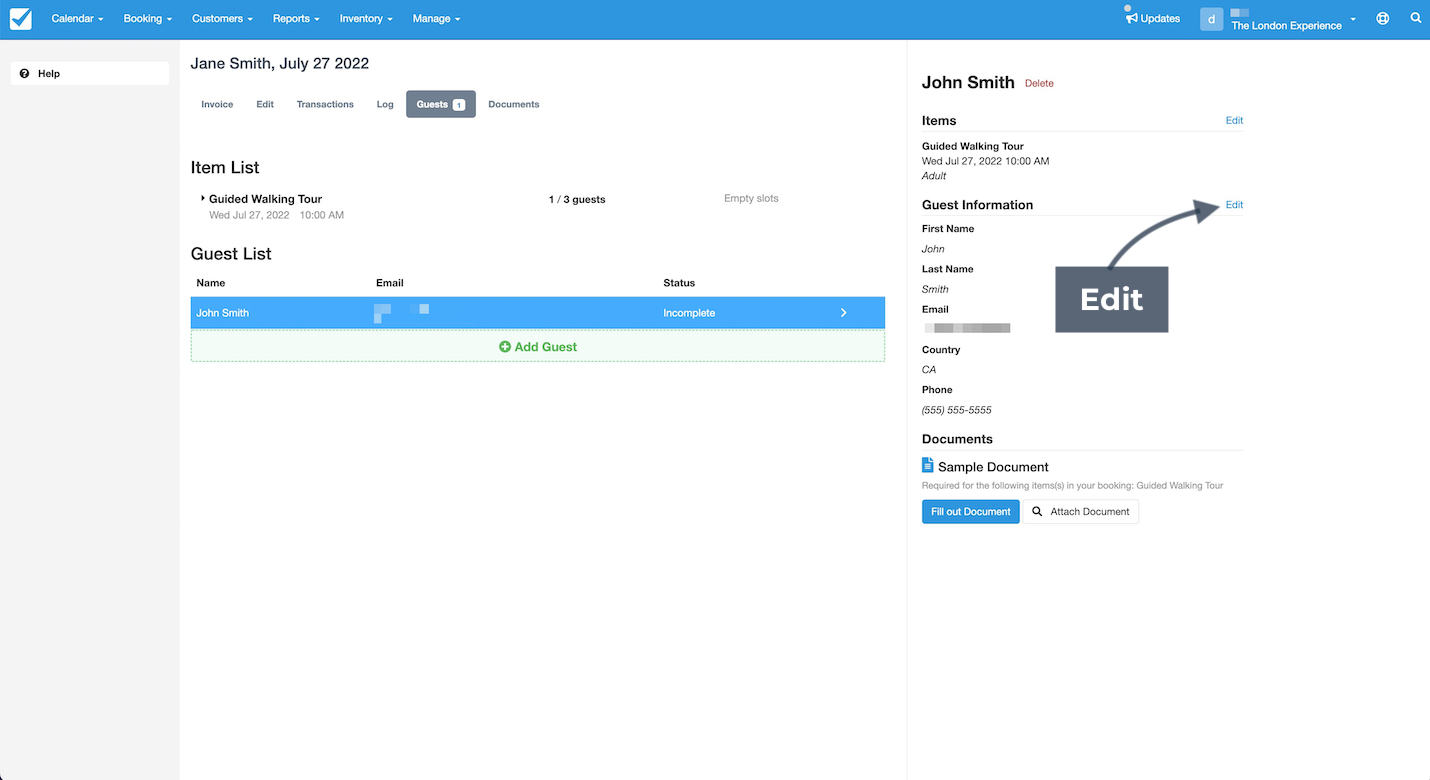The width and height of the screenshot is (1430, 780).
Task: Click the Email column header
Action: click(x=390, y=283)
